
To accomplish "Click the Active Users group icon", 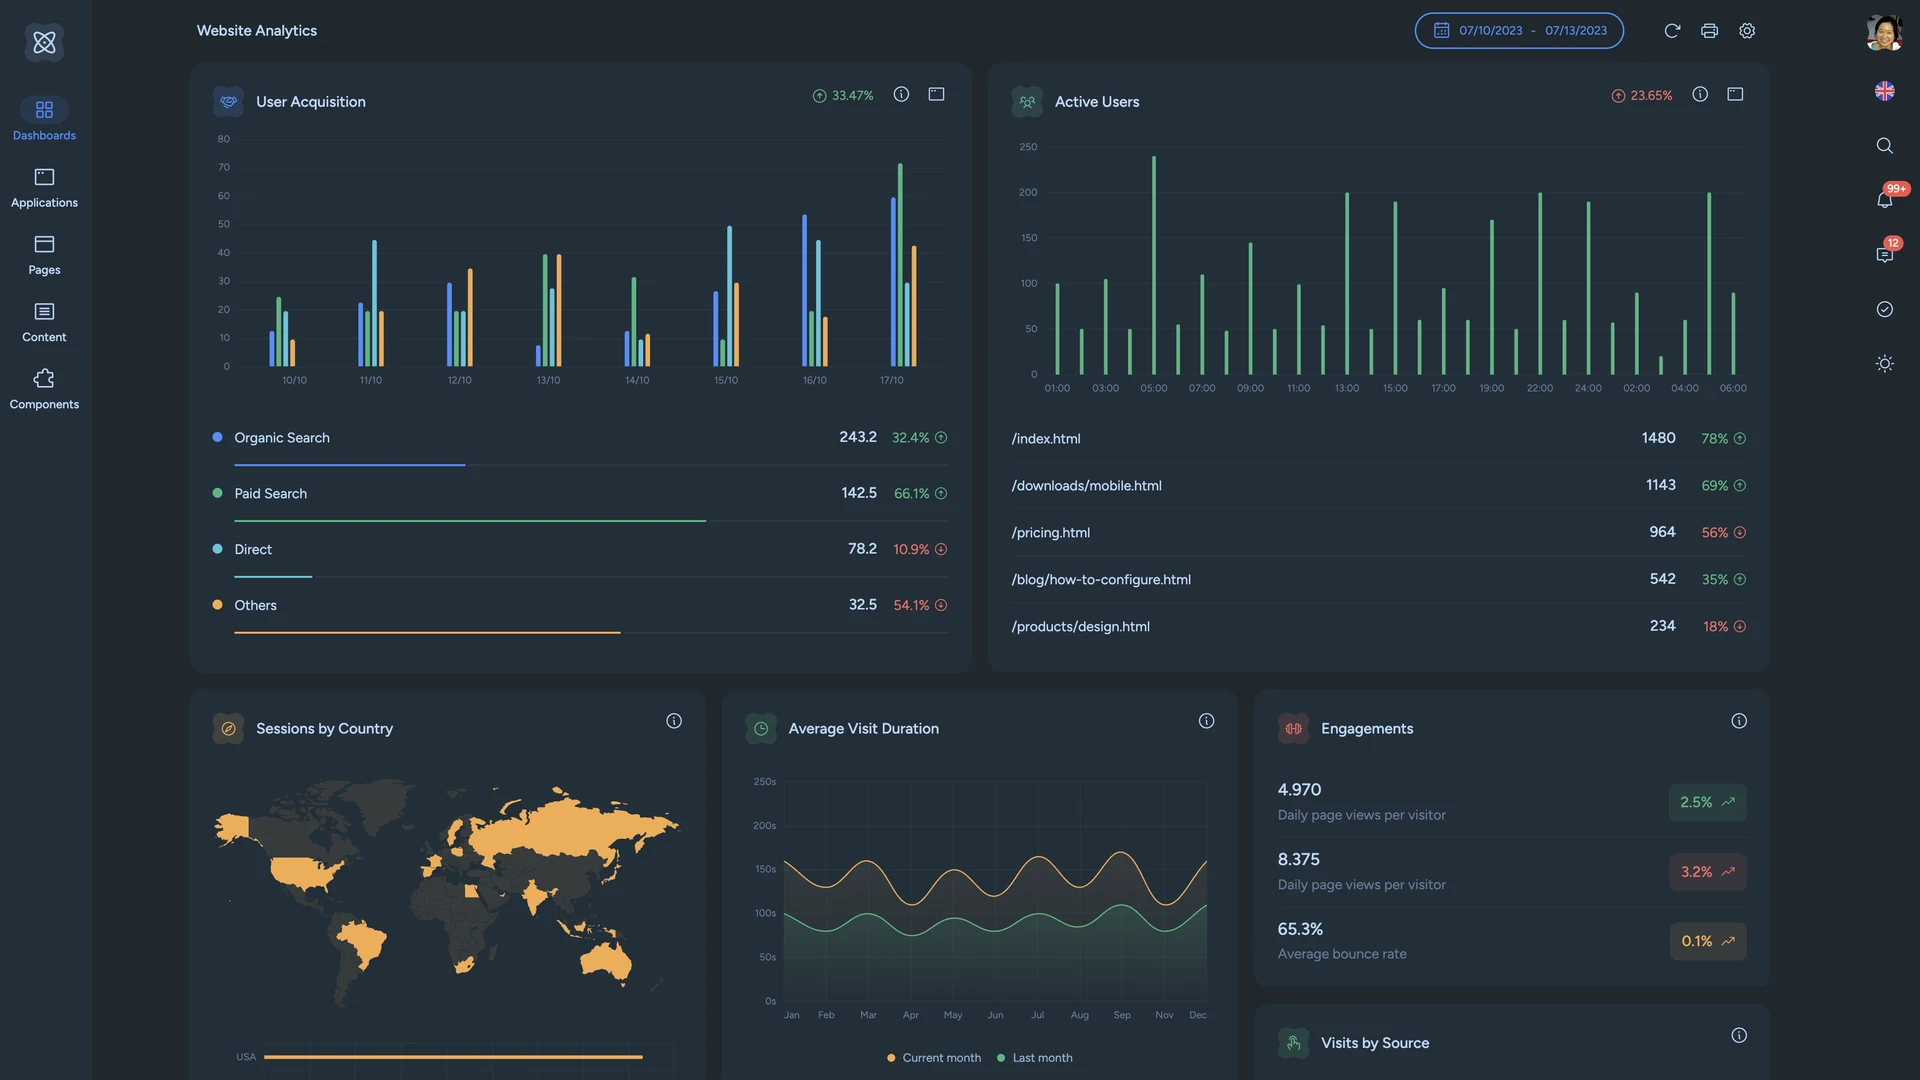I will click(x=1027, y=101).
